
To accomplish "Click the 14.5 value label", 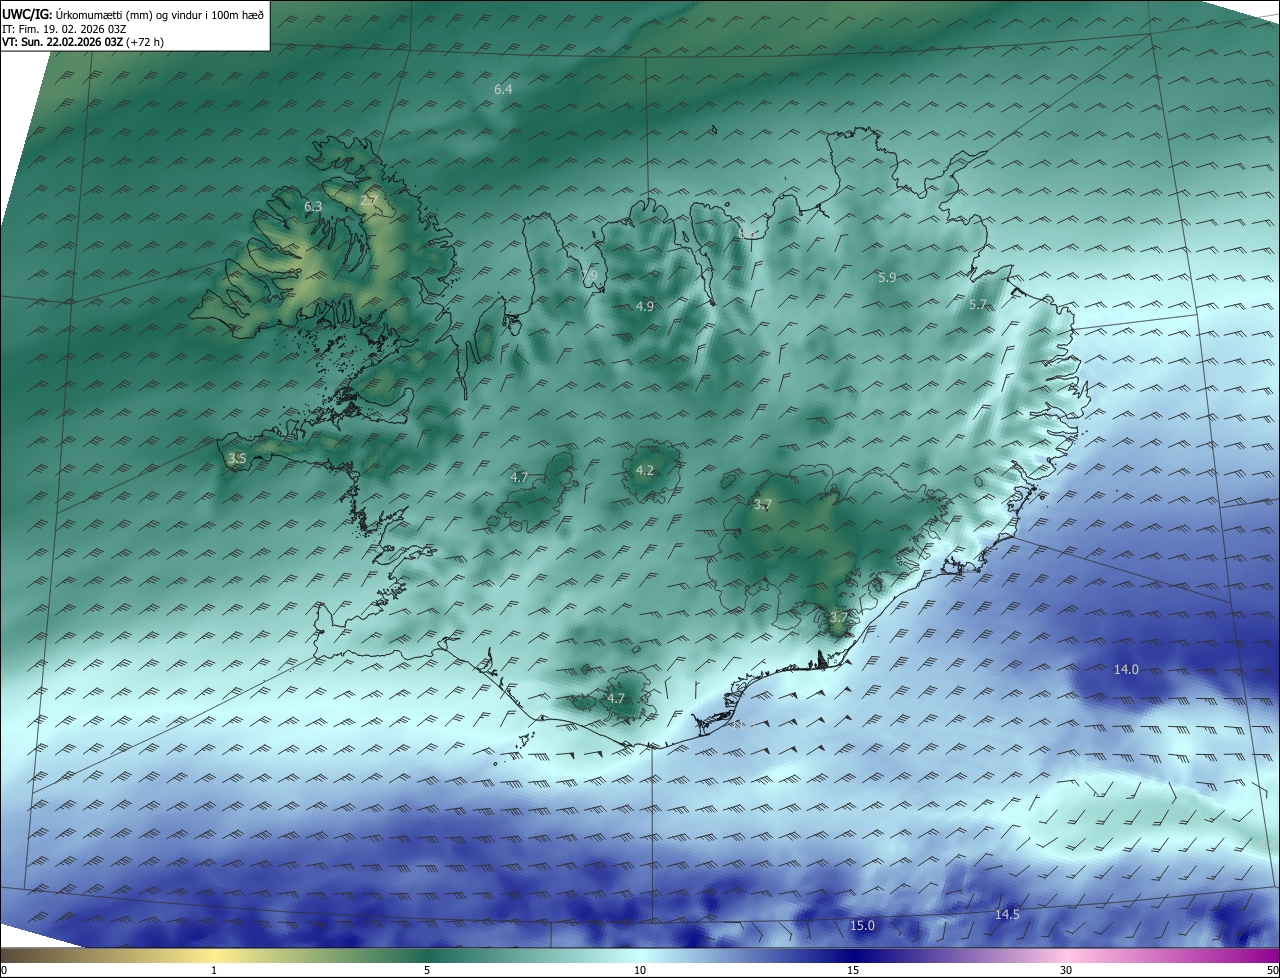I will (1007, 914).
